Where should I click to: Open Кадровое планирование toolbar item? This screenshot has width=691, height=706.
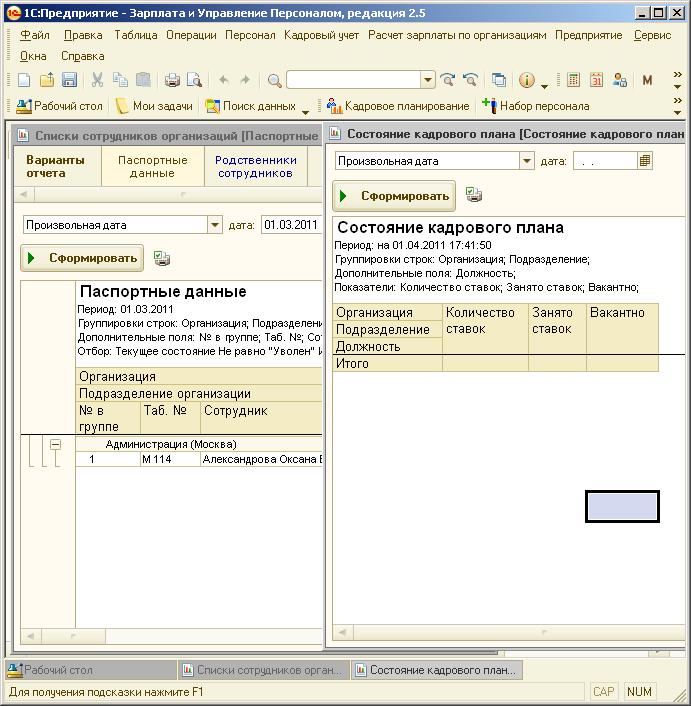(398, 106)
